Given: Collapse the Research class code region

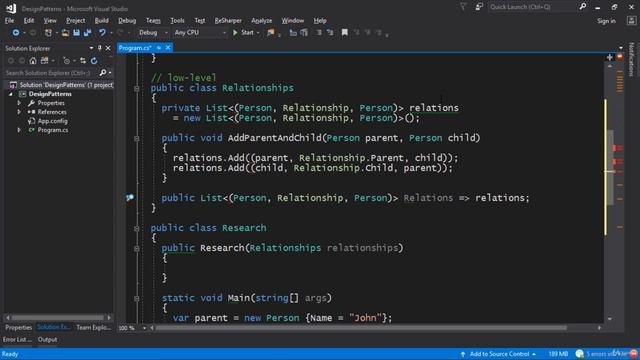Looking at the screenshot, I should click(x=137, y=228).
